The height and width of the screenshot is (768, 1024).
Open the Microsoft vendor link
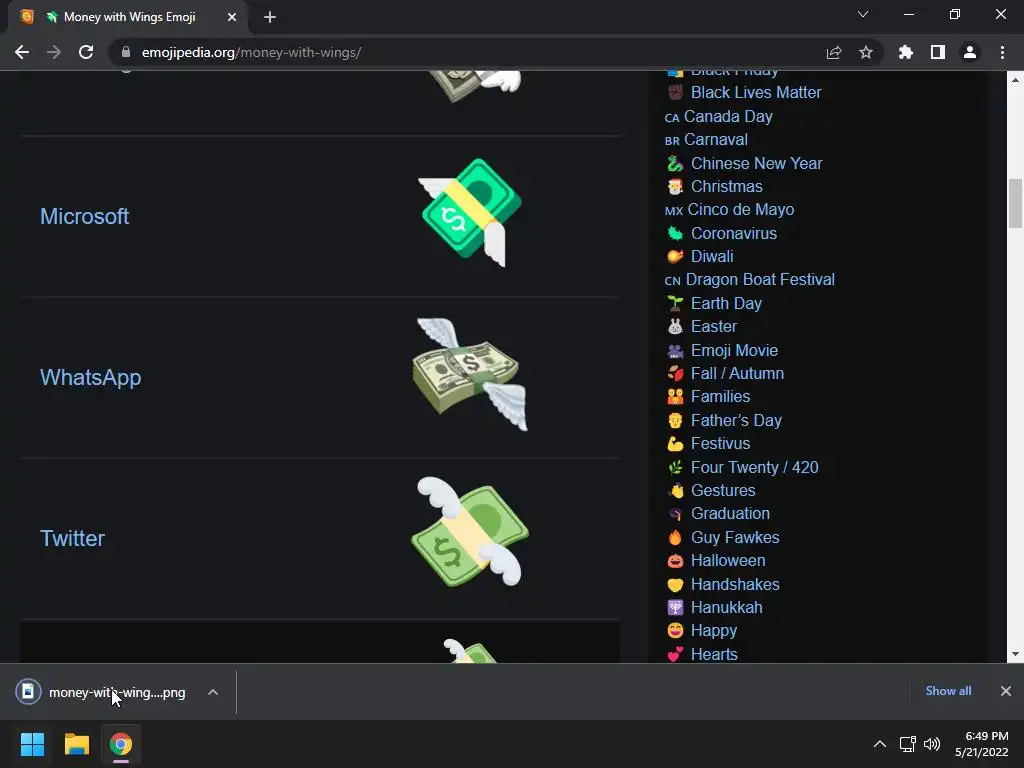[84, 216]
